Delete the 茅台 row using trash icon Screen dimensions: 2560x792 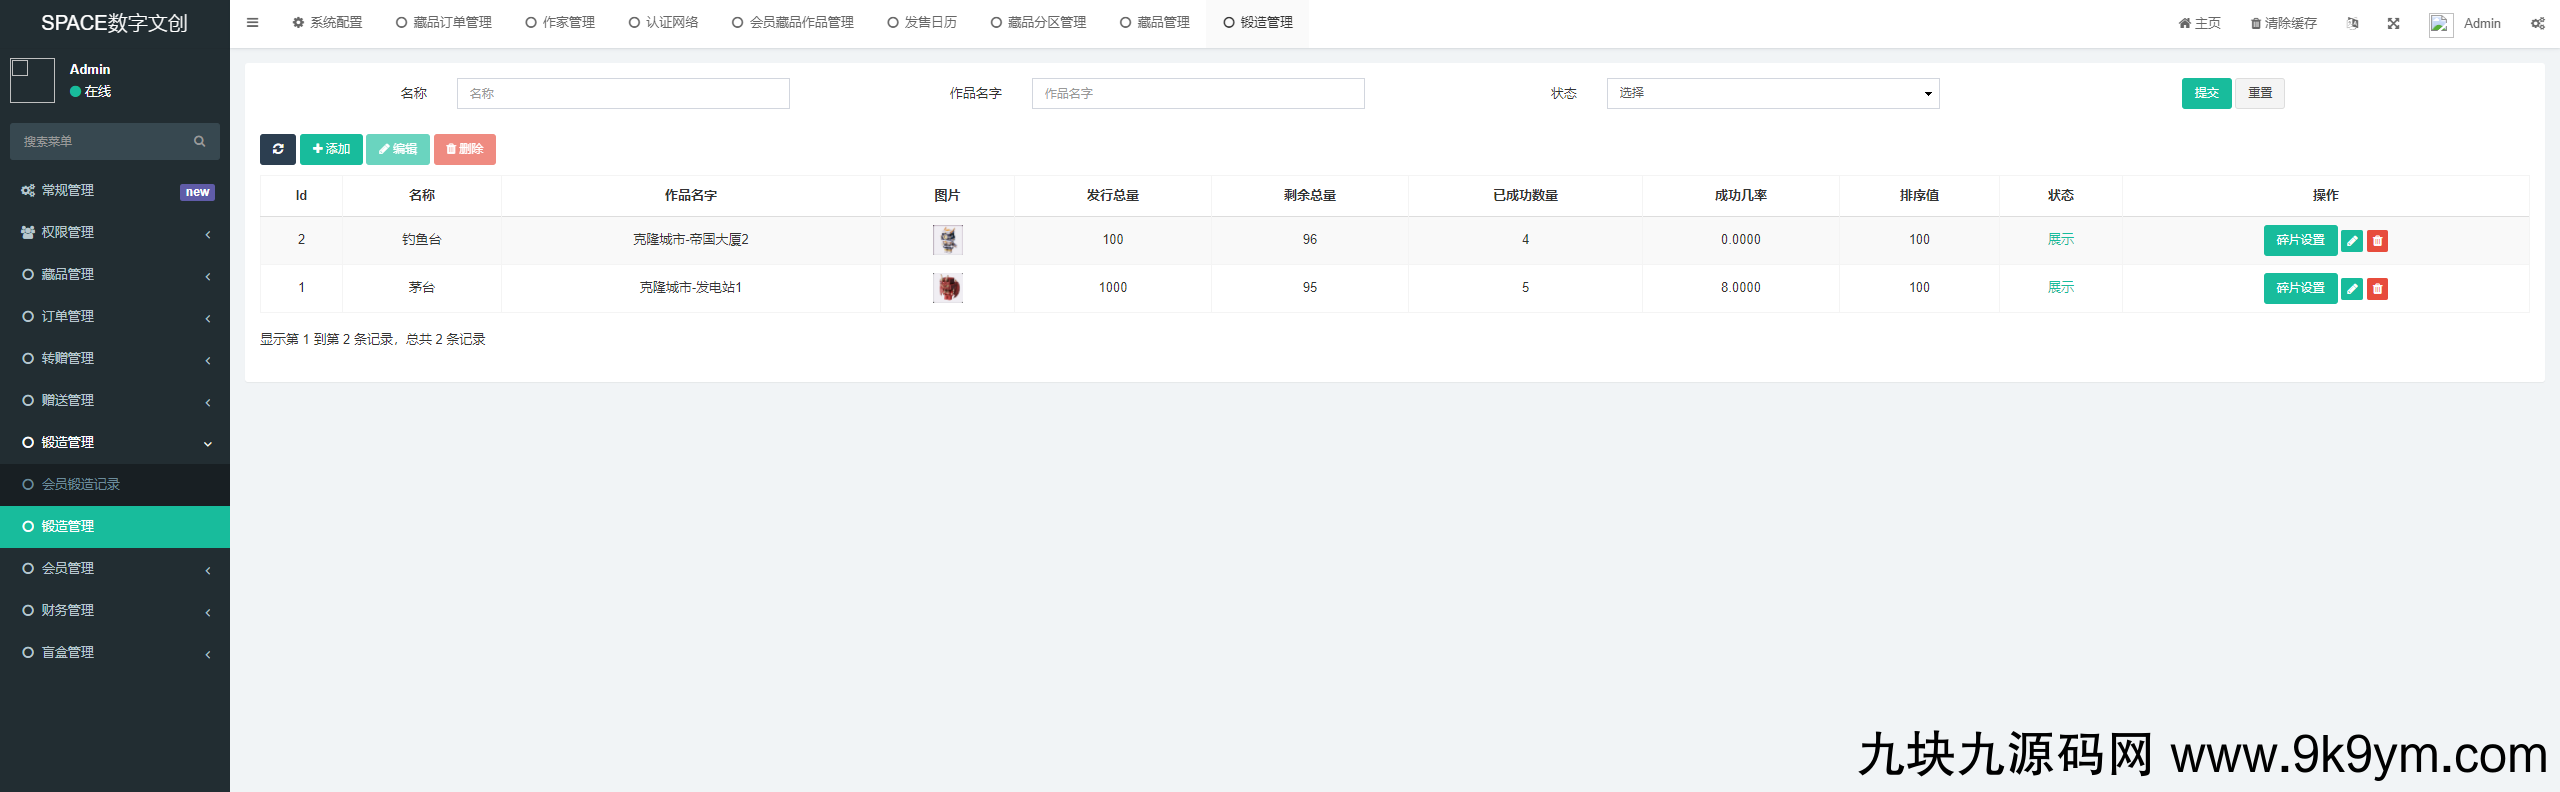(2377, 289)
